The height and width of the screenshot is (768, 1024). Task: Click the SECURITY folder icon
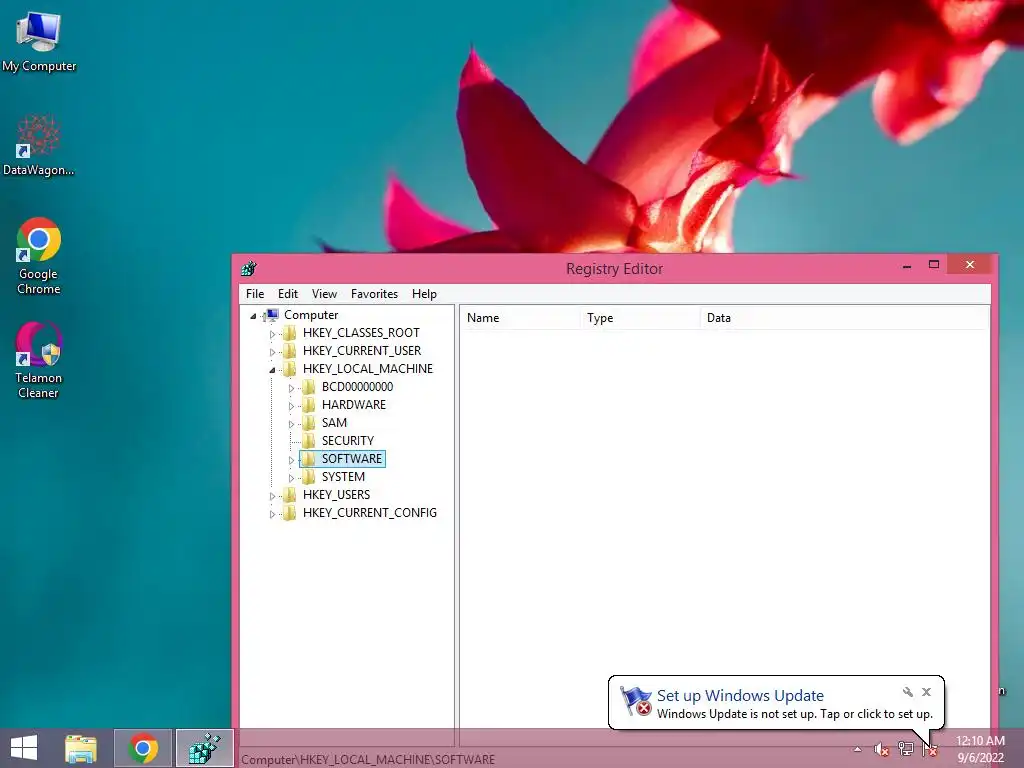coord(308,441)
